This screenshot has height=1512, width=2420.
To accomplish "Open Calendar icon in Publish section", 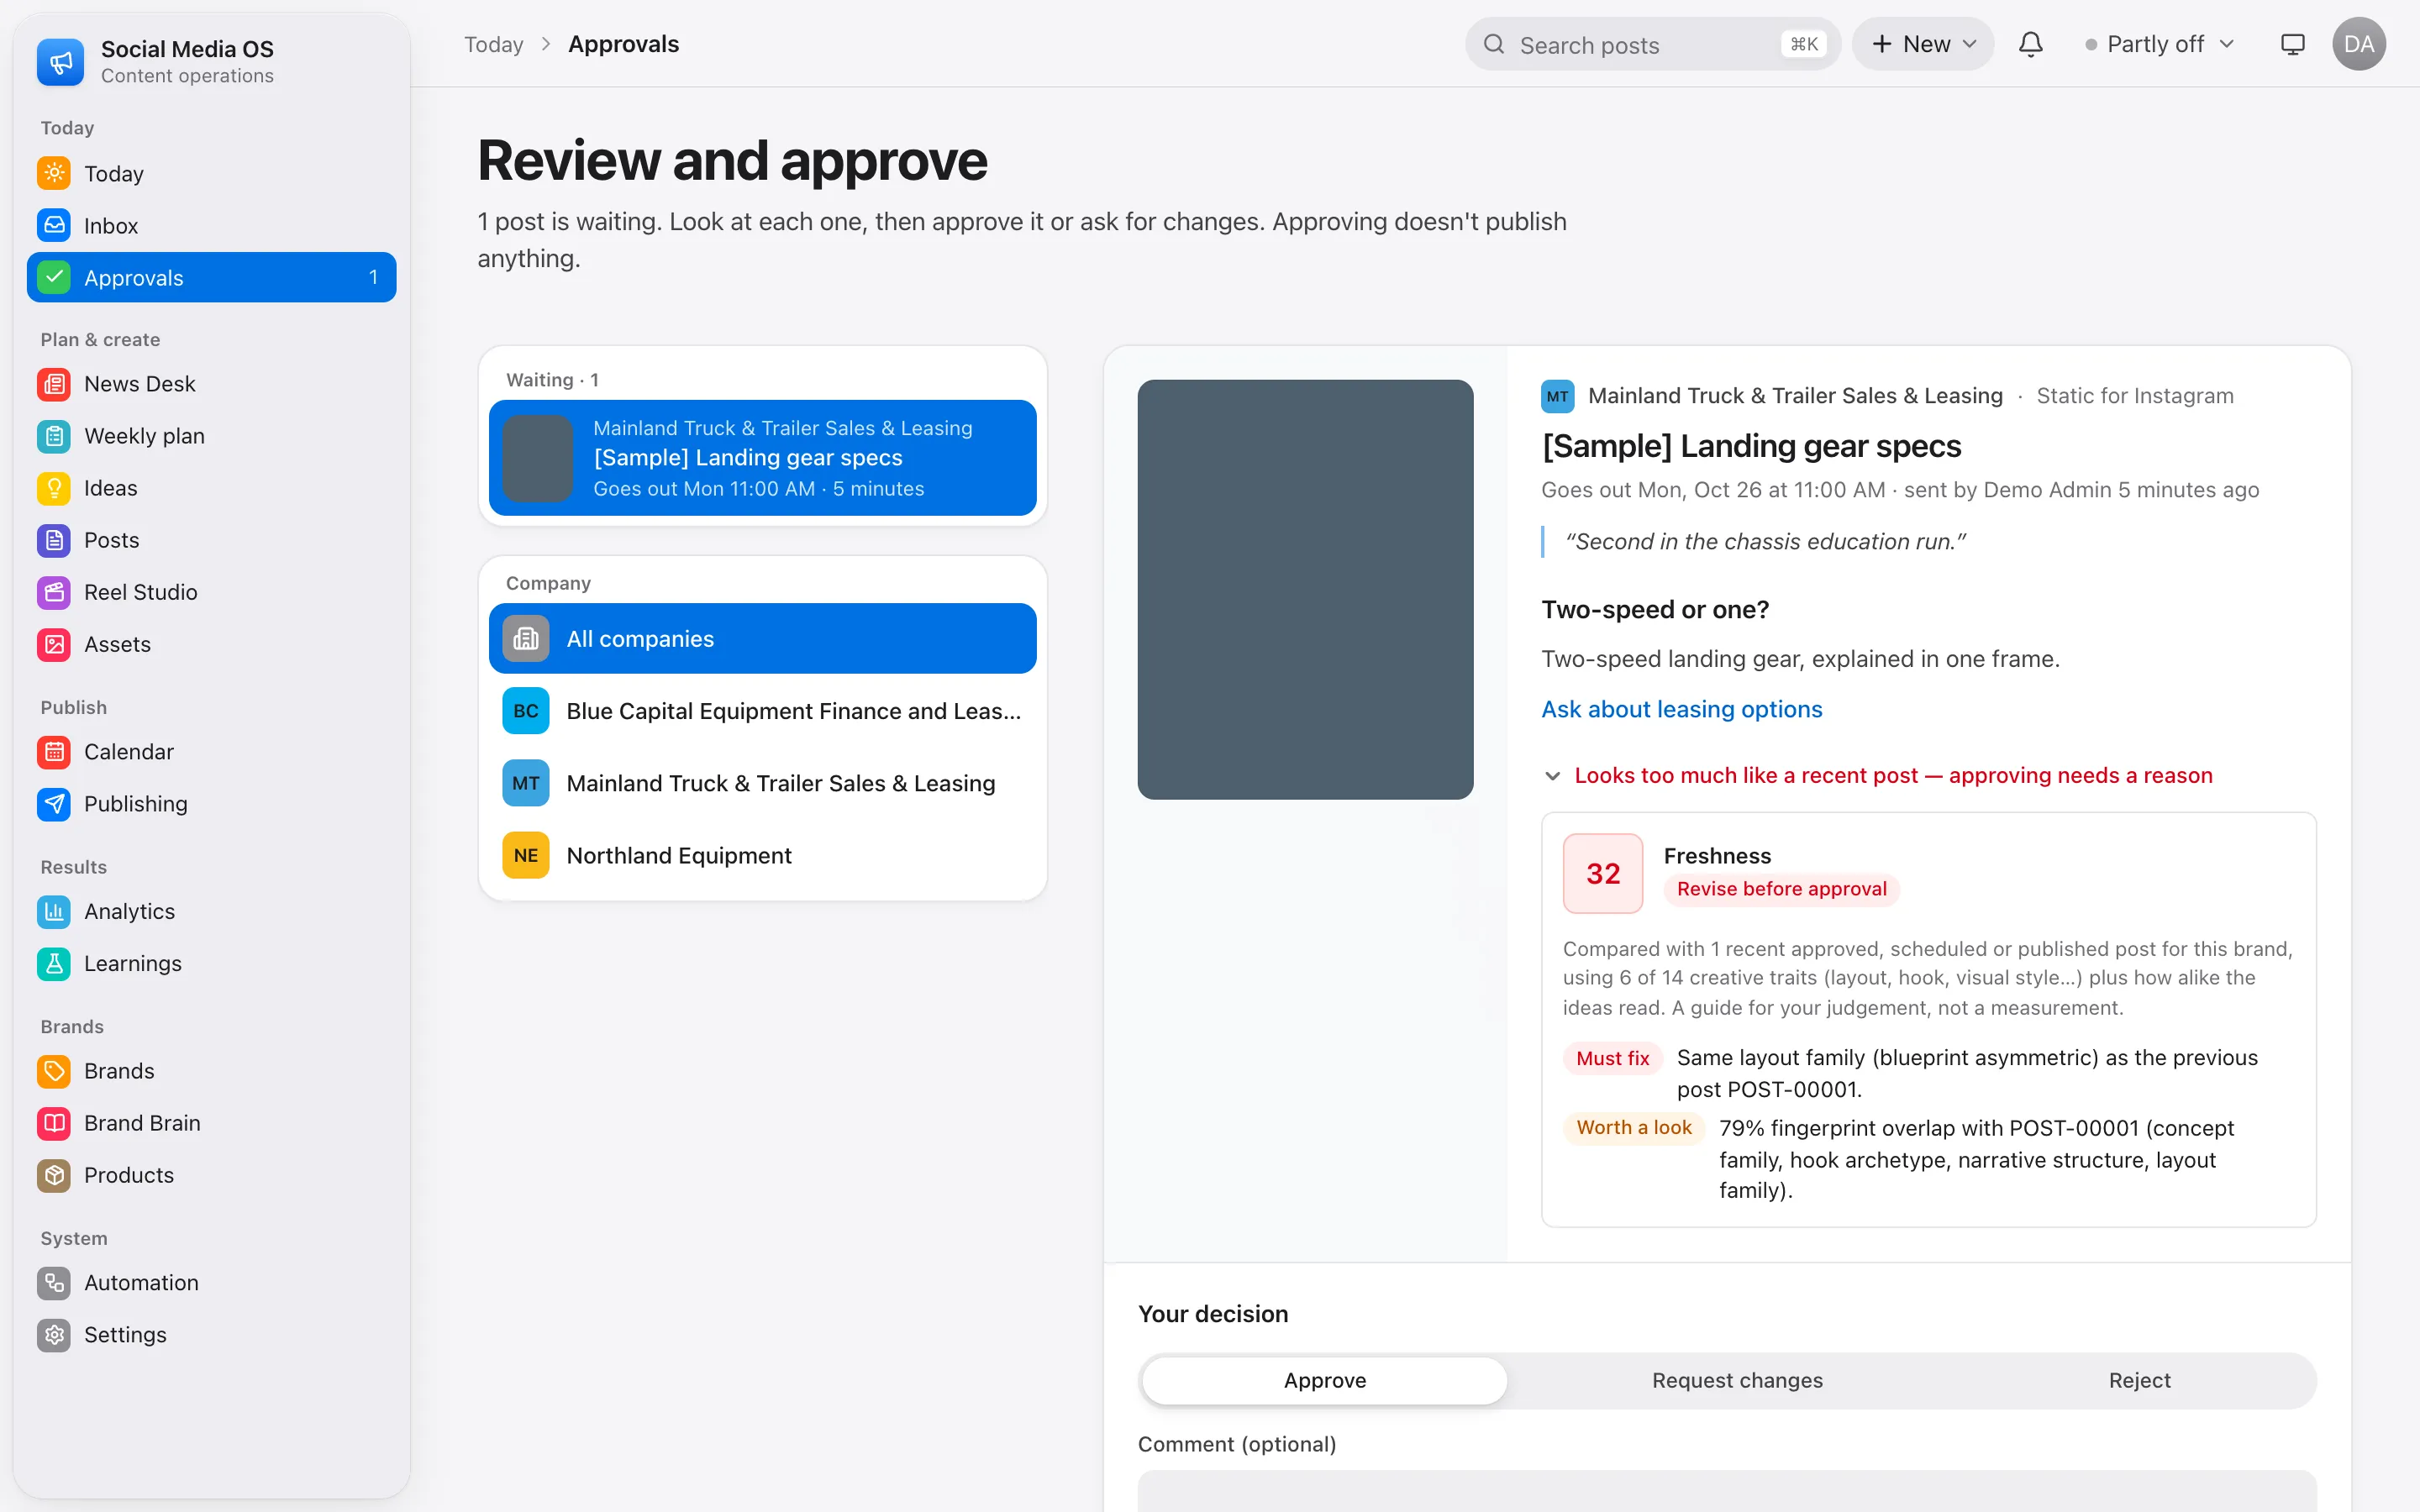I will tap(54, 751).
